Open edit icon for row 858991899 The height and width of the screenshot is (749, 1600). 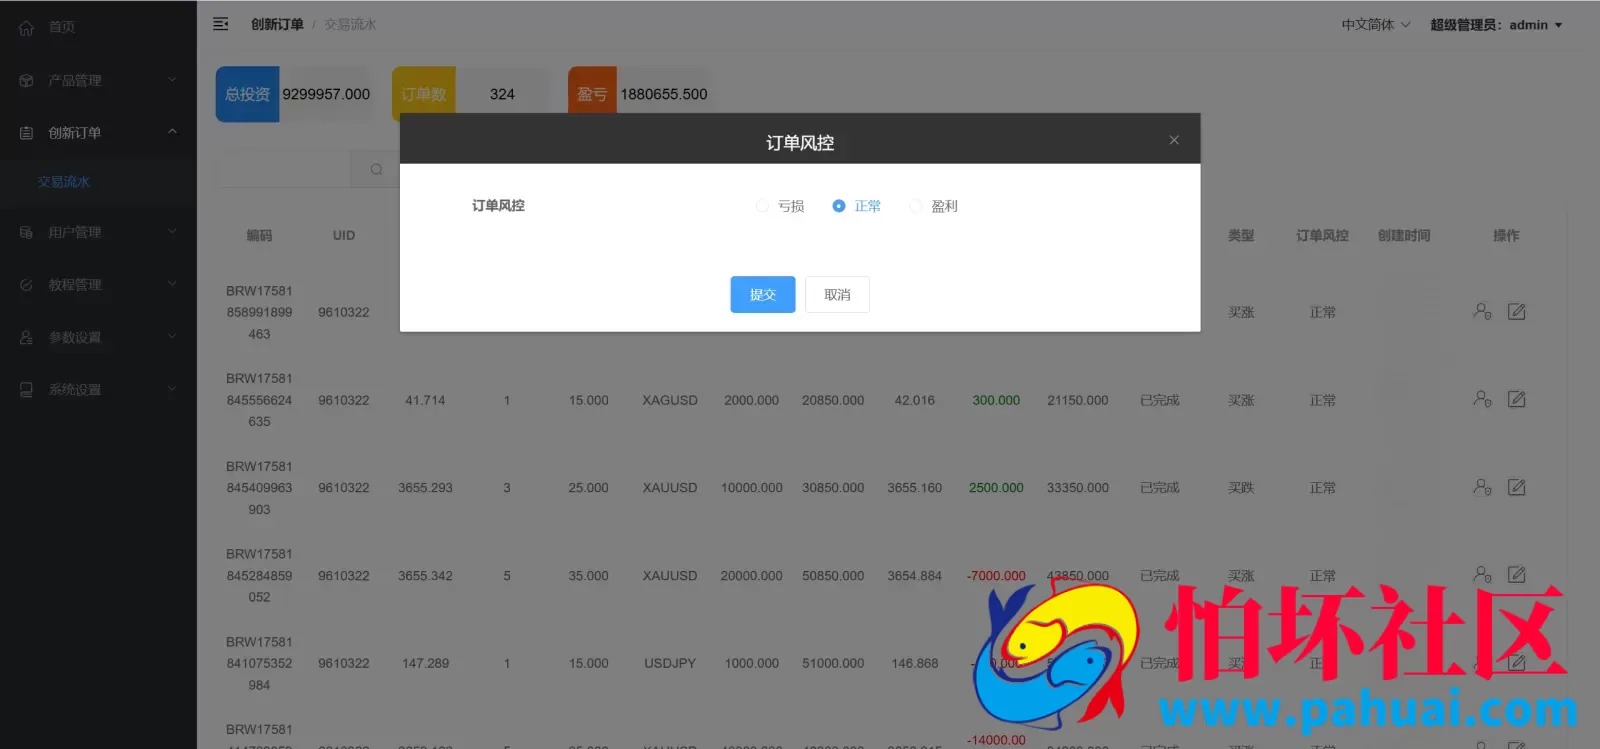tap(1517, 312)
